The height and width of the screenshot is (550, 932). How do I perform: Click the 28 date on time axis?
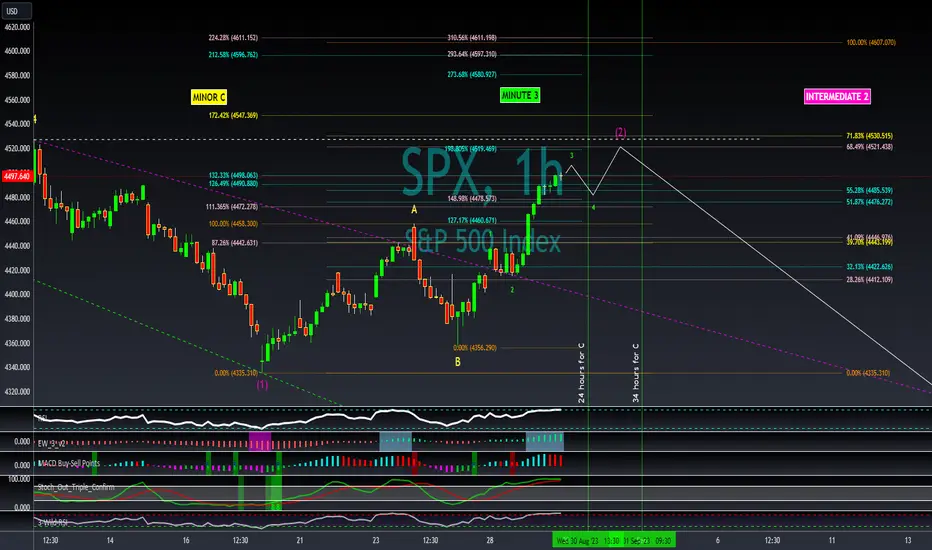click(490, 540)
